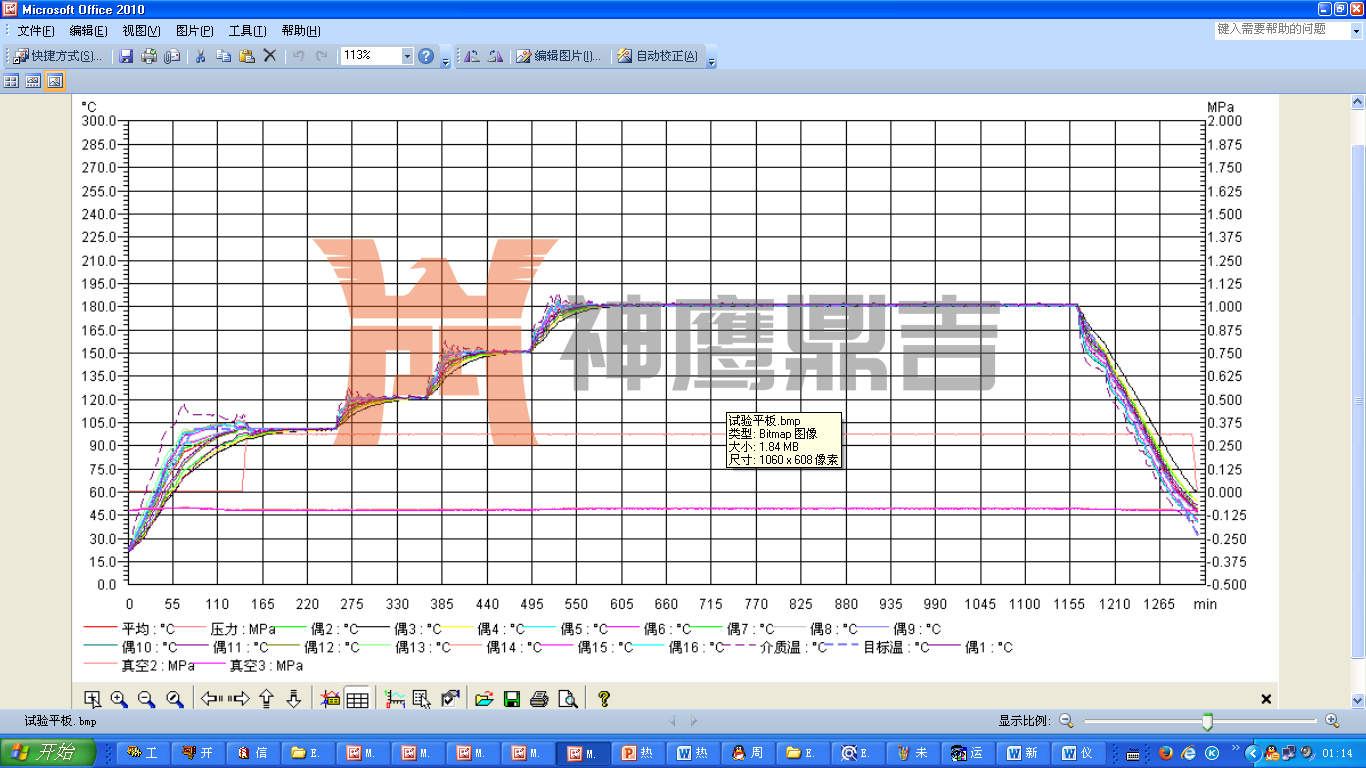Click the undo arrow icon
Screen dimensions: 1366x768
pyautogui.click(x=298, y=56)
